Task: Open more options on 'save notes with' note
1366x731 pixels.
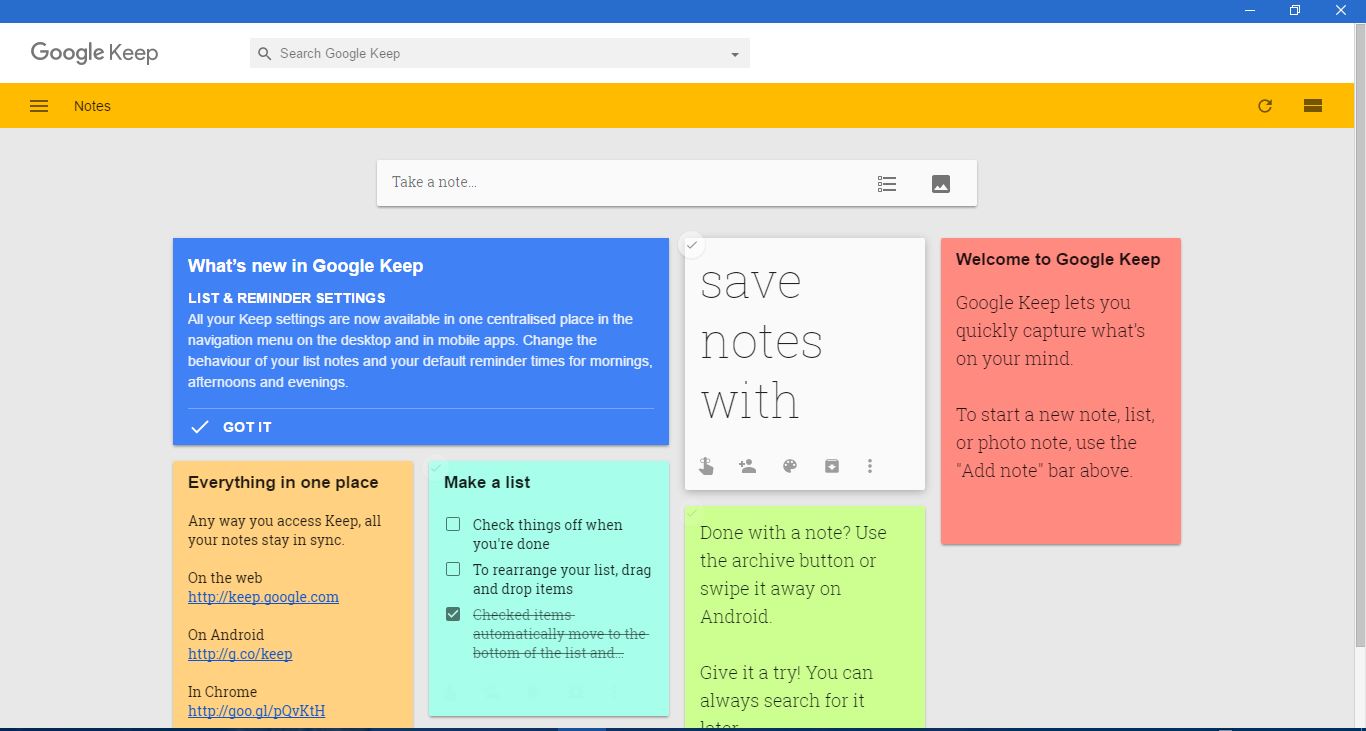Action: (870, 466)
